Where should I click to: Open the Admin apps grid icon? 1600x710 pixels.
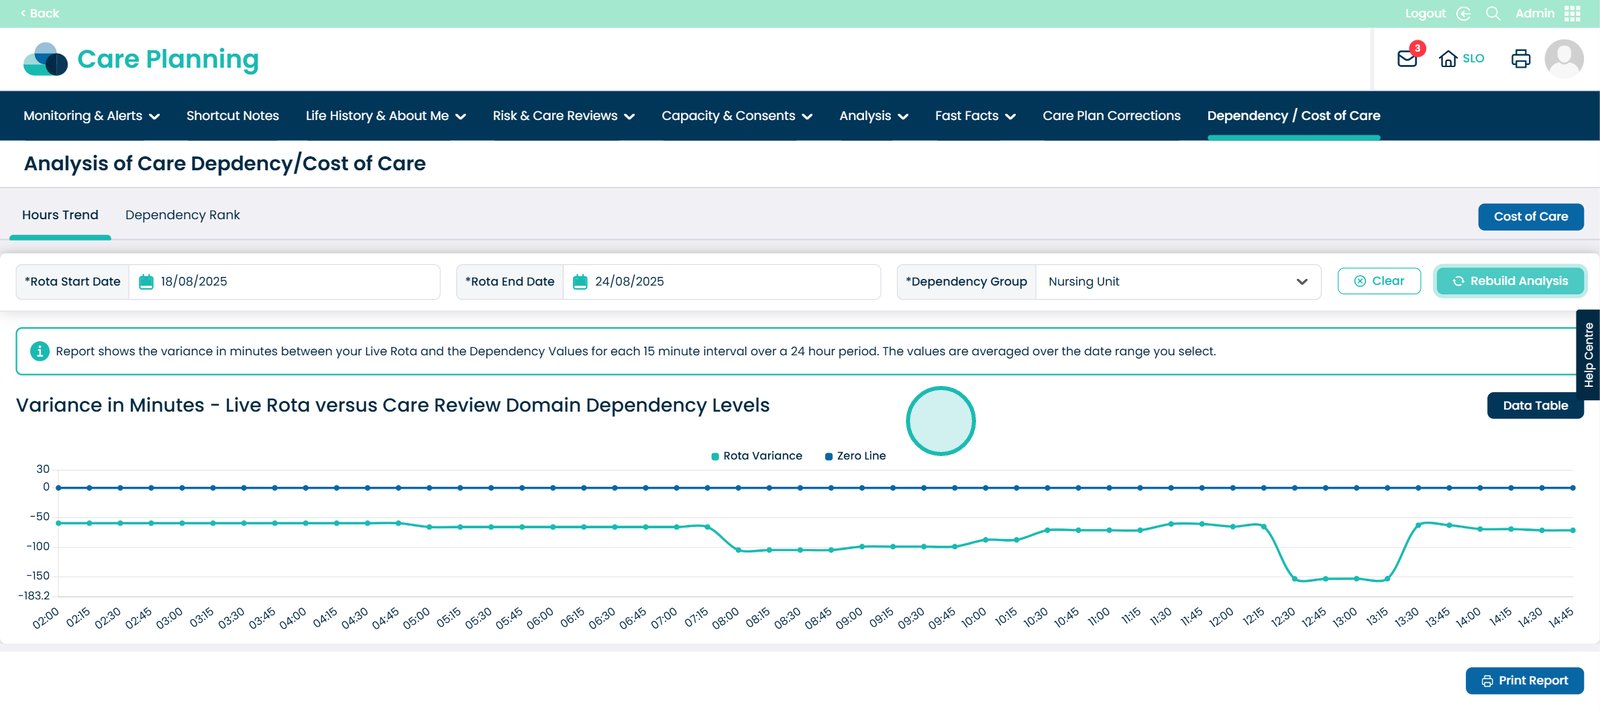(1572, 13)
